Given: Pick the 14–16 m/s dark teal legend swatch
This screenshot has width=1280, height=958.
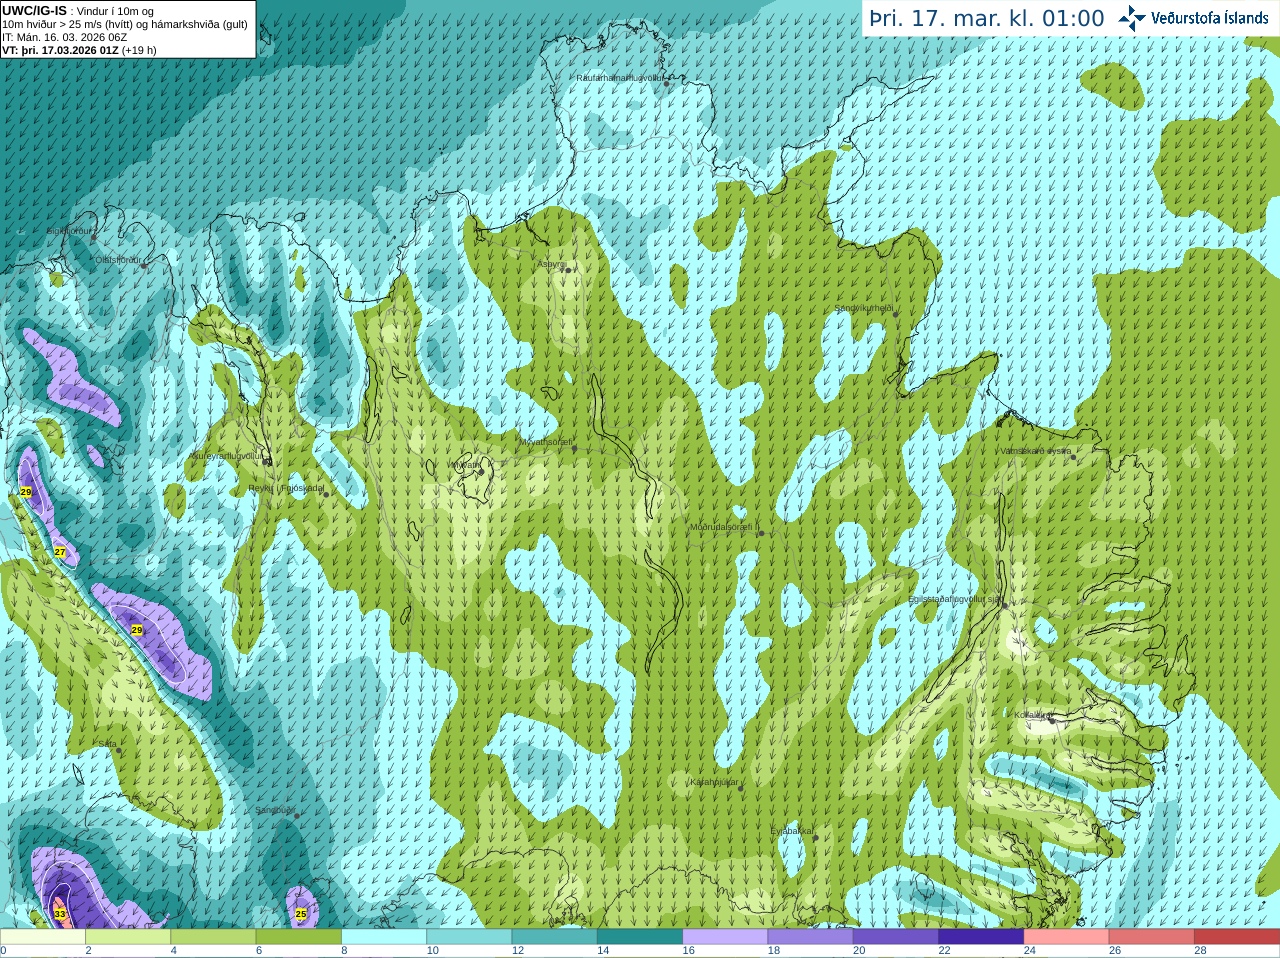Looking at the screenshot, I should click(640, 937).
